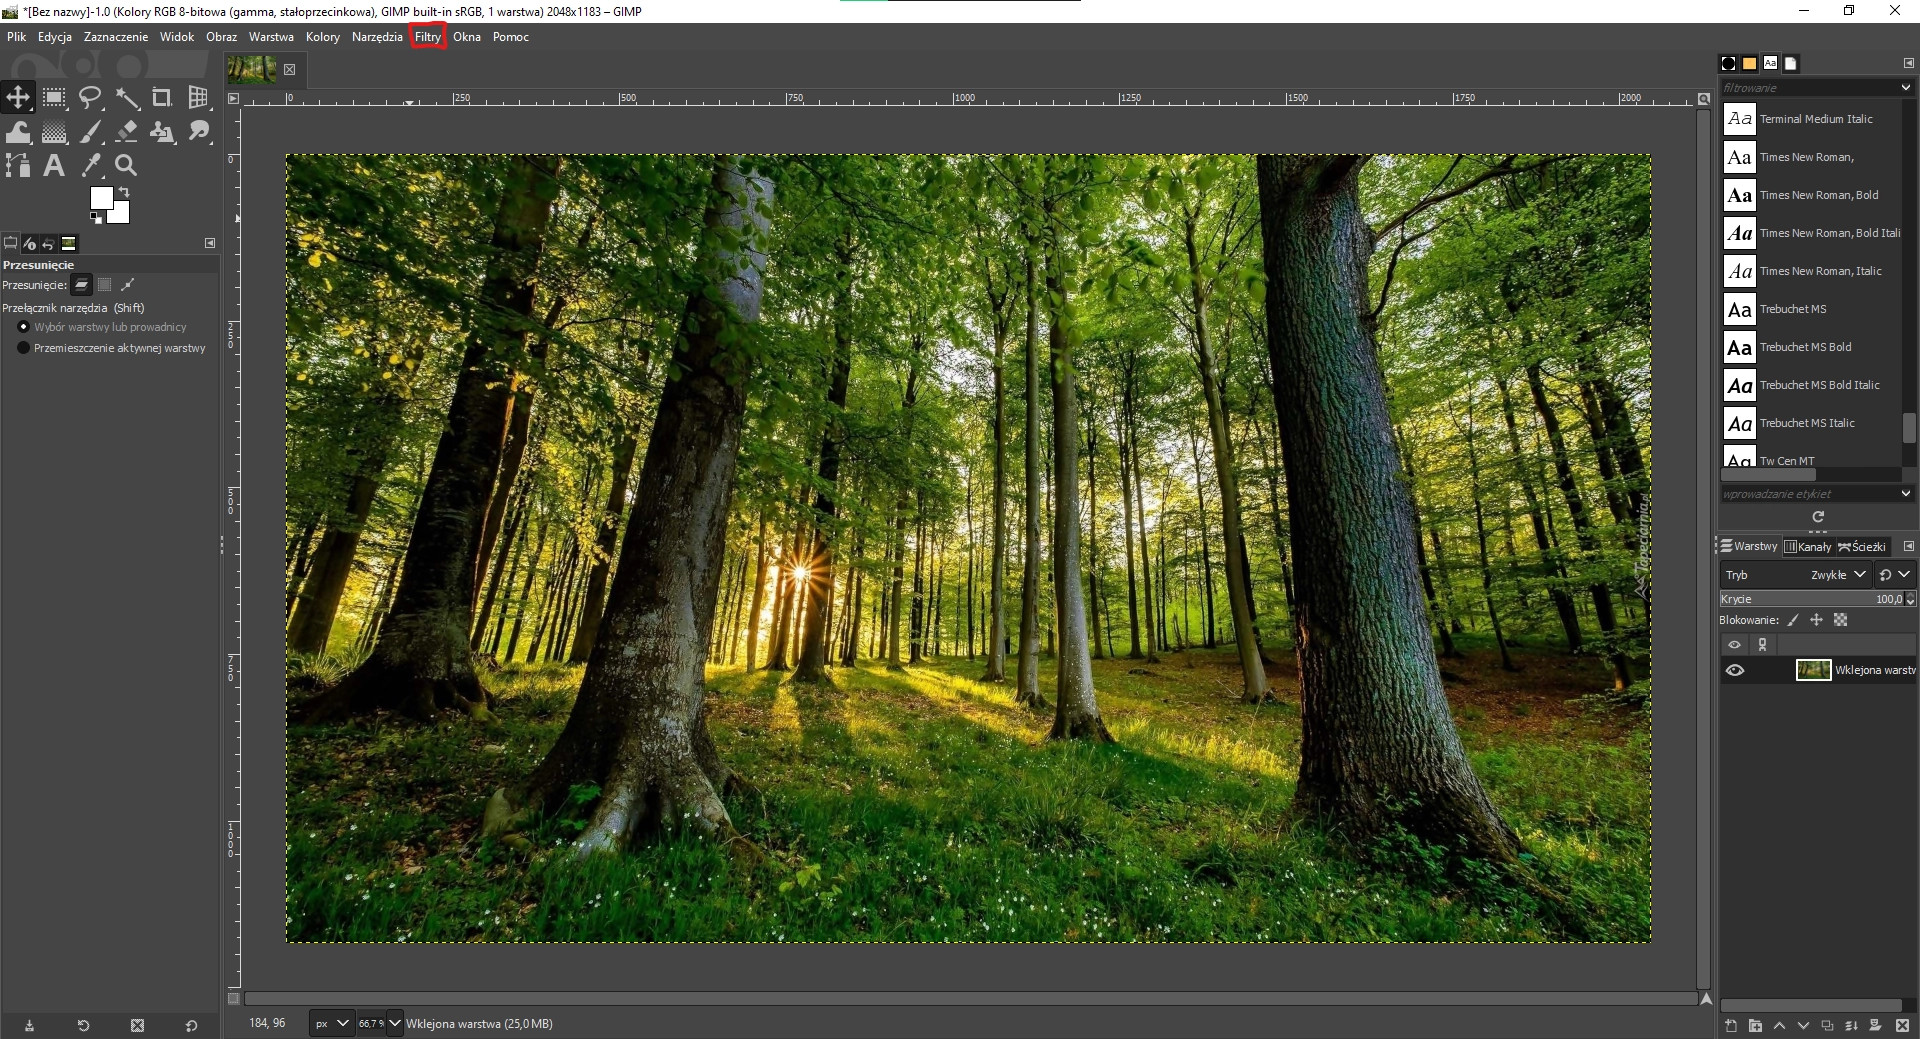Open the Plik menu
1920x1039 pixels.
click(17, 37)
